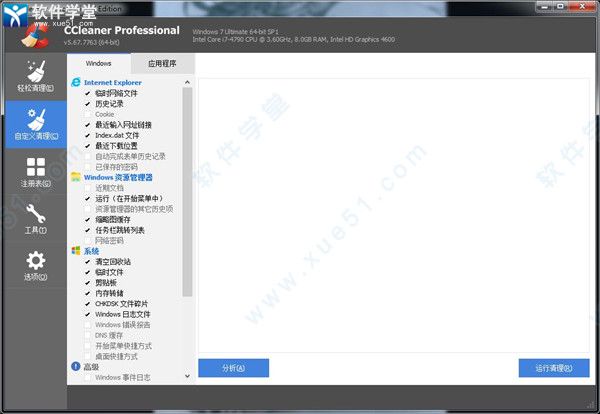Click the Windows 资源管理器 folder icon
Screen dimensions: 600x414
tap(76, 177)
